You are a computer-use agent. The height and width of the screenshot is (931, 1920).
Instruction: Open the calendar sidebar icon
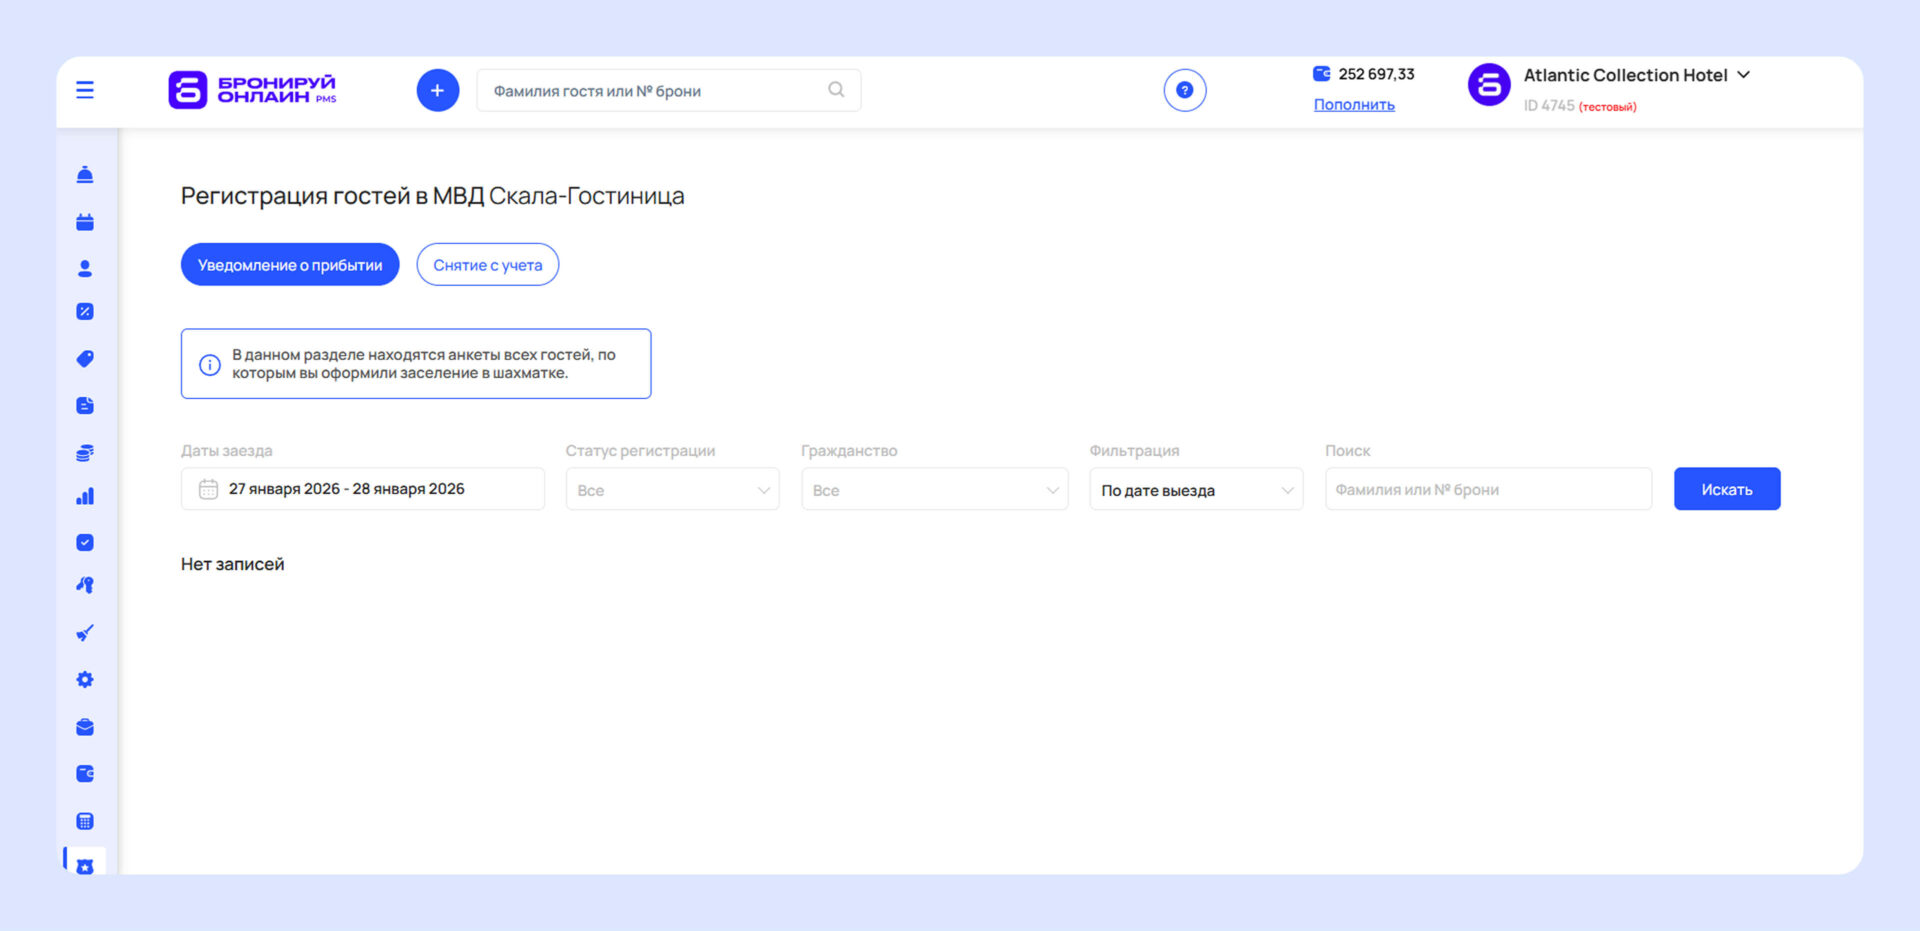(85, 222)
